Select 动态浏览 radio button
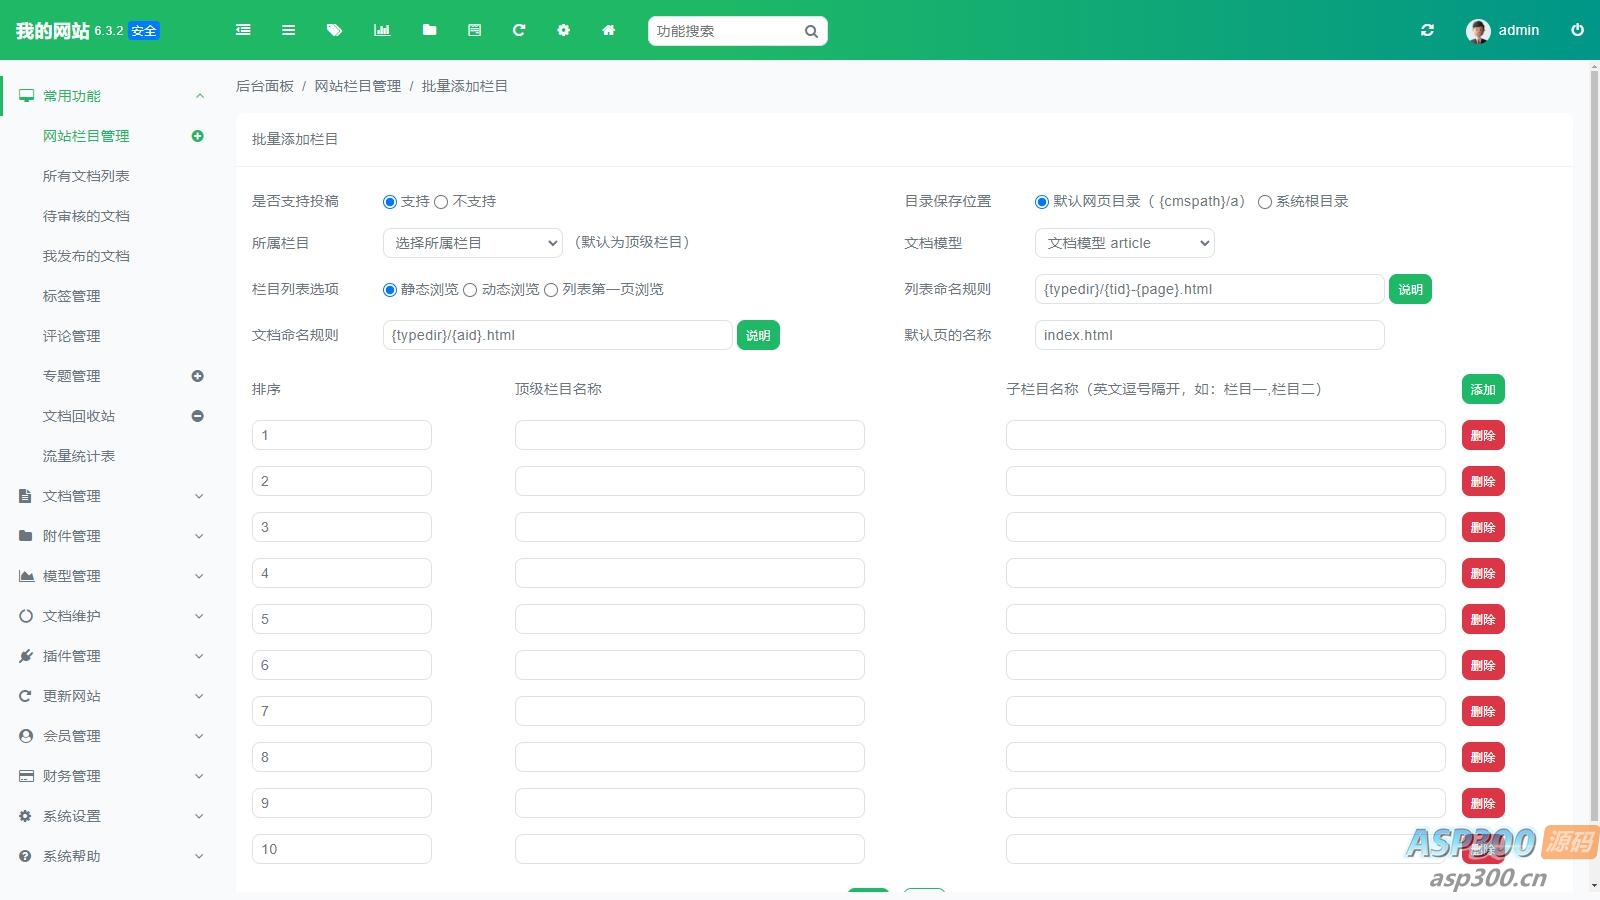 [470, 290]
